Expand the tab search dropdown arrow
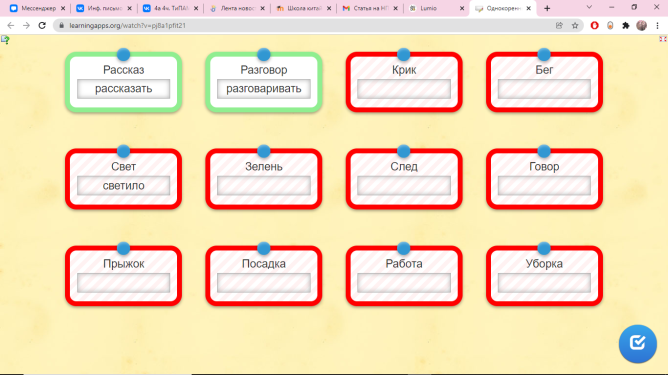 pos(589,8)
